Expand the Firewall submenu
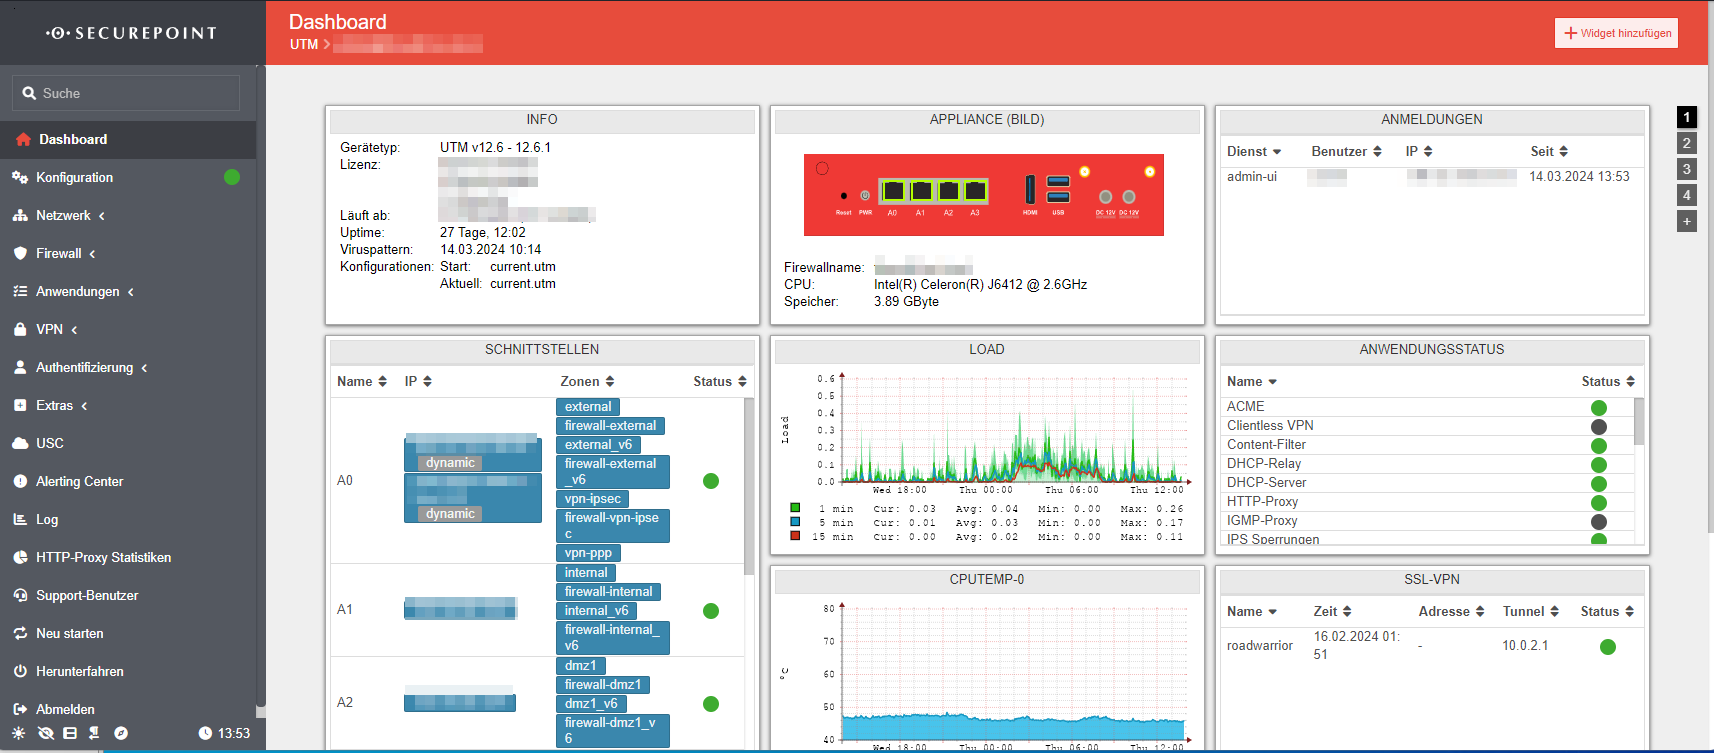Screen dimensions: 1714x753 (59, 253)
